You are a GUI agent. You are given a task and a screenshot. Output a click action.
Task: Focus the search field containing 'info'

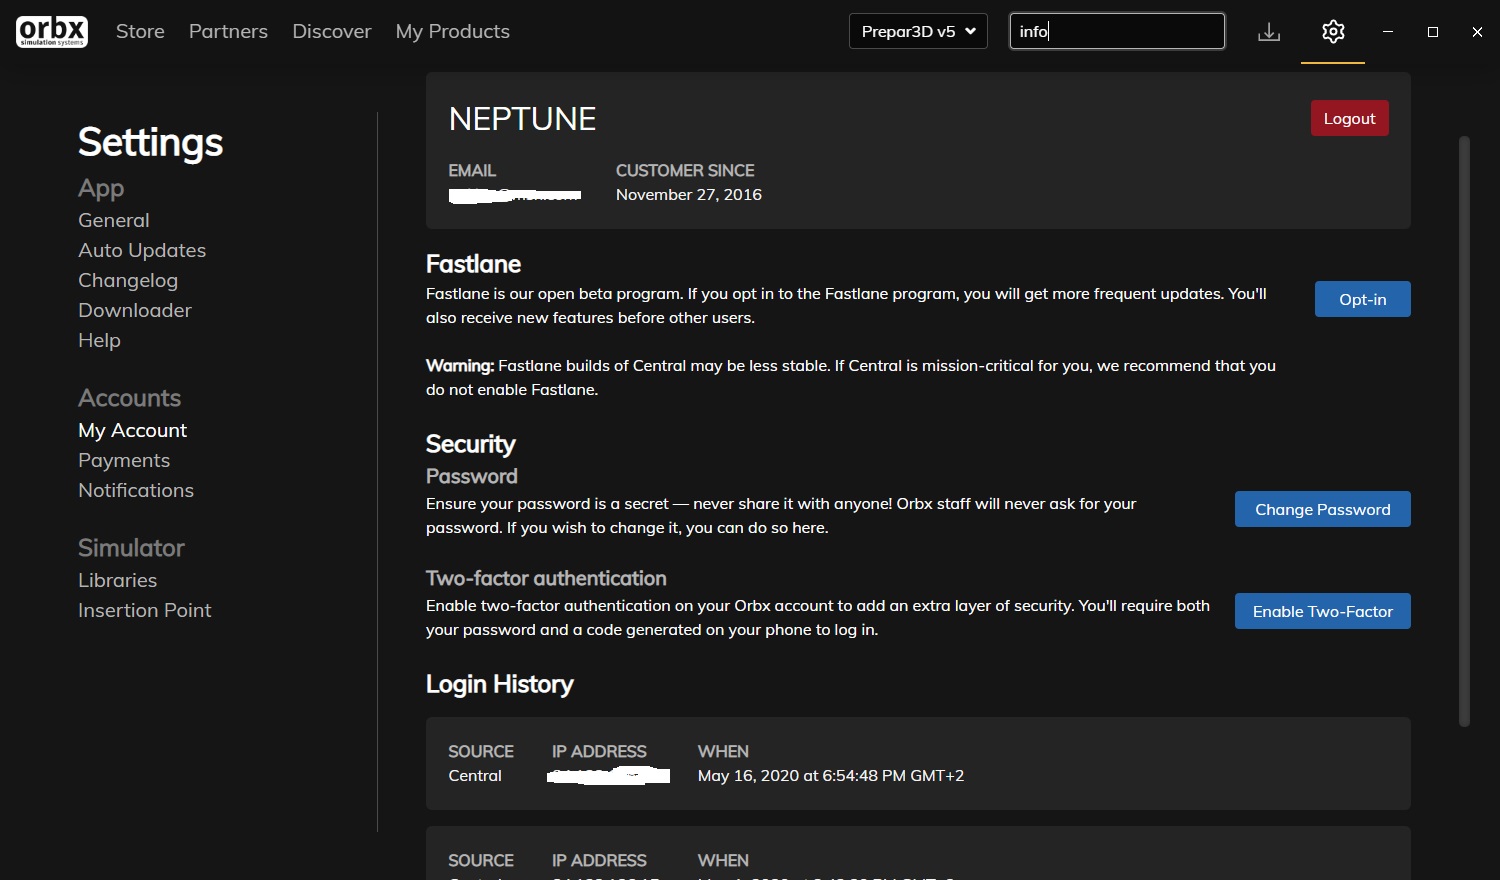[x=1117, y=31]
